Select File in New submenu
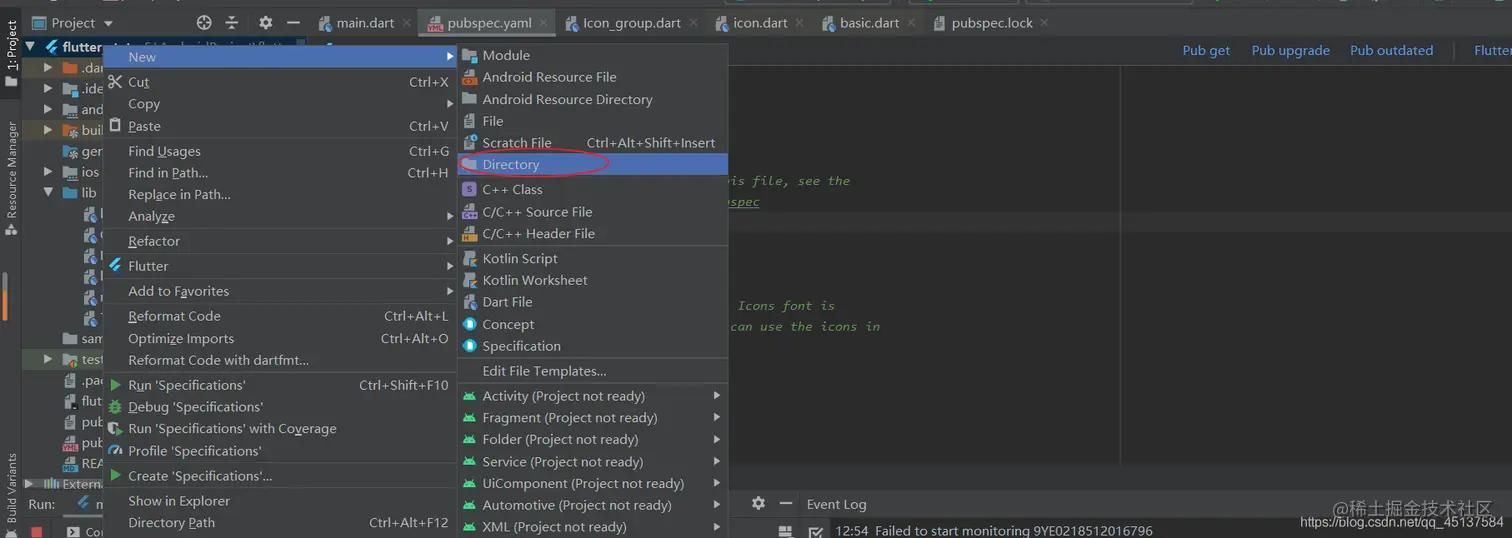The image size is (1512, 538). (593, 121)
